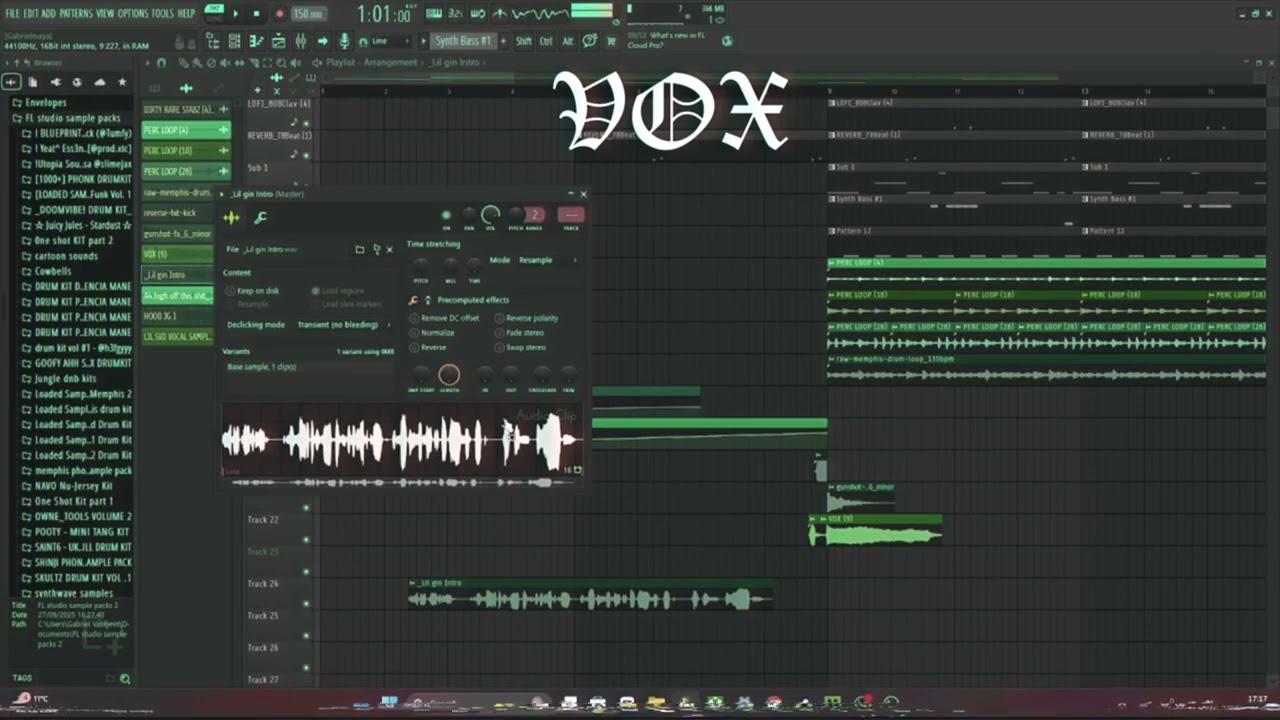
Task: Enable Fade stereo
Action: pos(519,333)
